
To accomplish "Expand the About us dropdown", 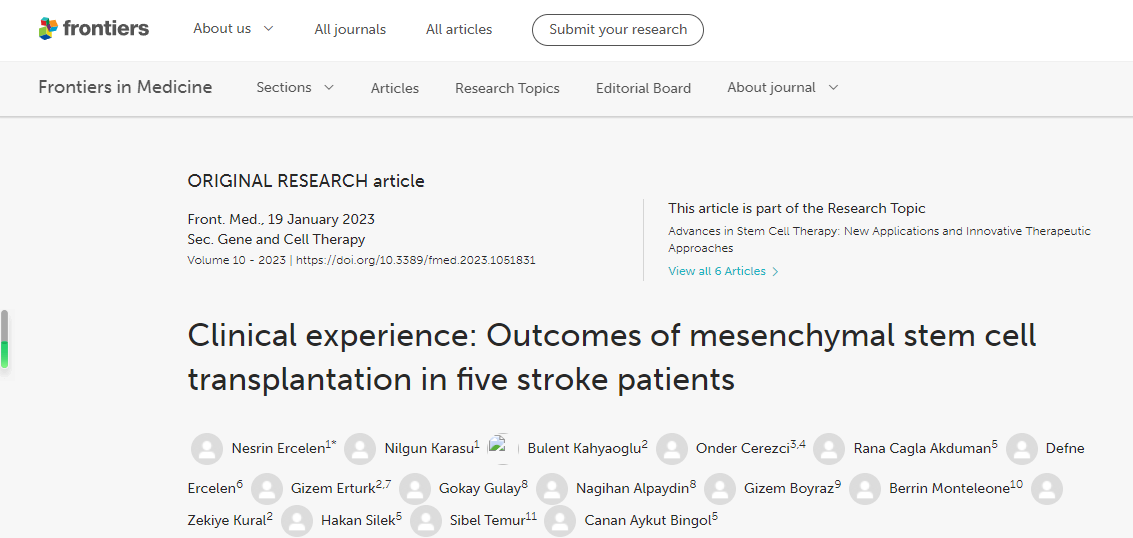I will pyautogui.click(x=233, y=29).
